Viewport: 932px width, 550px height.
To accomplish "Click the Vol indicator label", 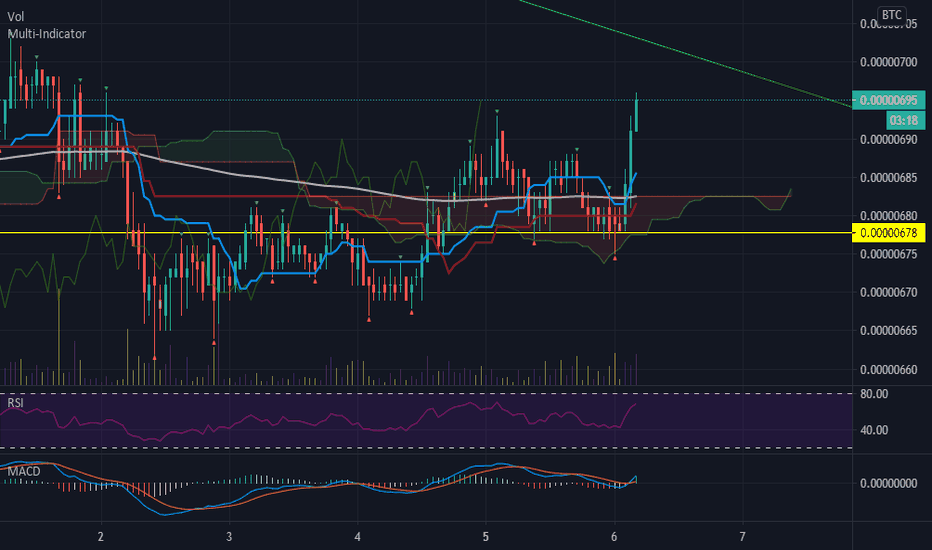I will click(15, 17).
